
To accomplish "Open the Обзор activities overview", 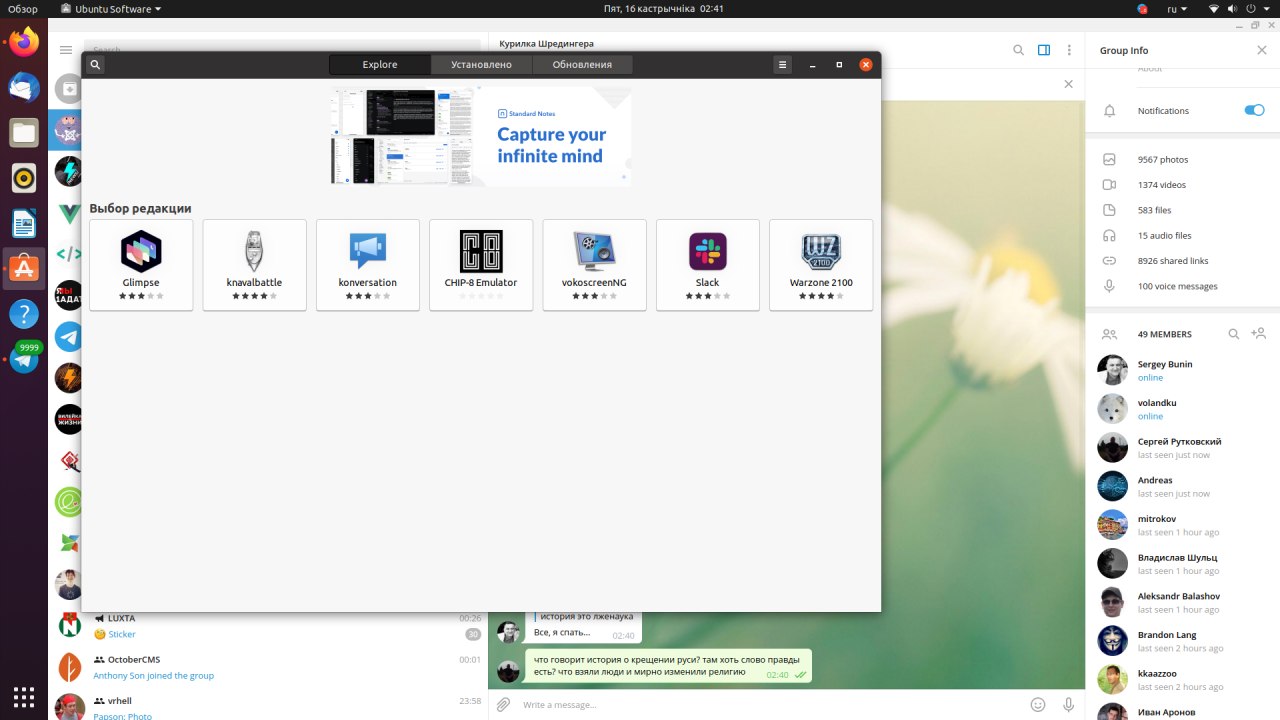I will pos(23,9).
